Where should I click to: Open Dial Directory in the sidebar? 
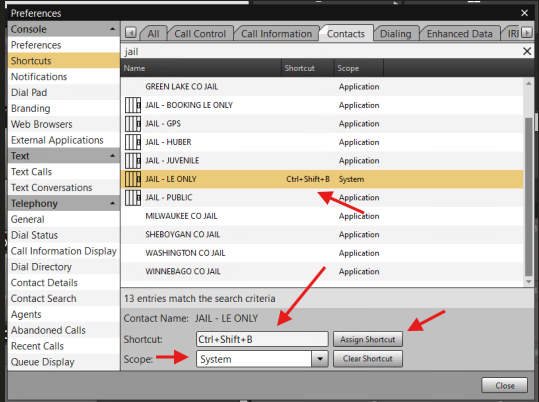(x=41, y=267)
